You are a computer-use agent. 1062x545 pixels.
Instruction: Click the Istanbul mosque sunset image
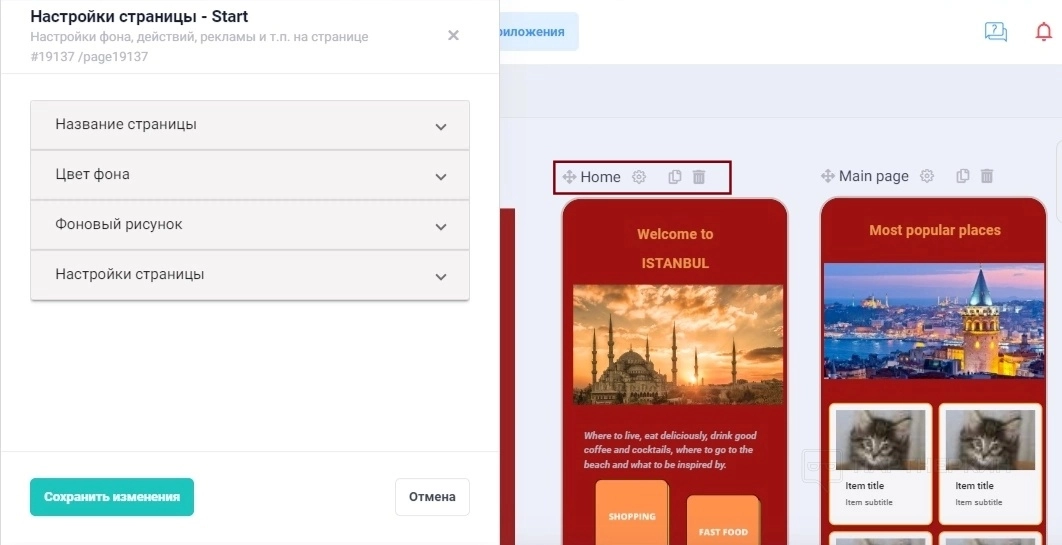678,345
